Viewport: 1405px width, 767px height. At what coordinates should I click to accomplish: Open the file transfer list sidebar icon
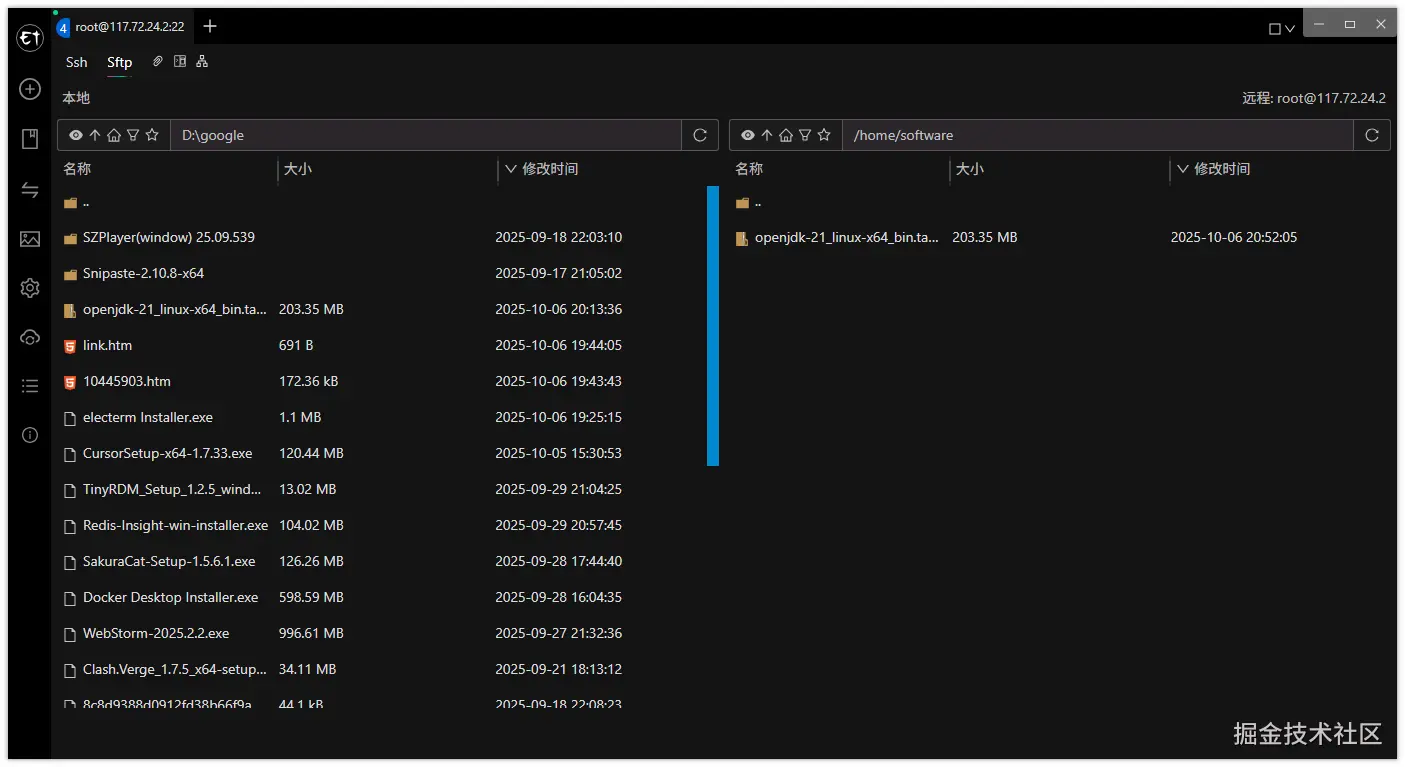pos(30,190)
